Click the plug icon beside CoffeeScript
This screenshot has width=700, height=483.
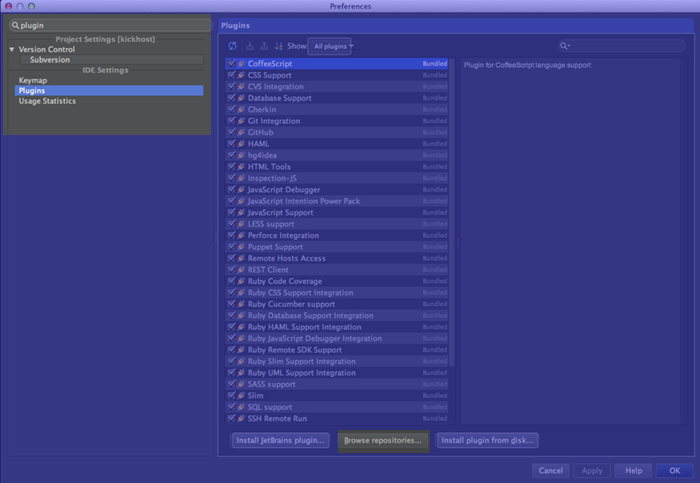coord(241,64)
